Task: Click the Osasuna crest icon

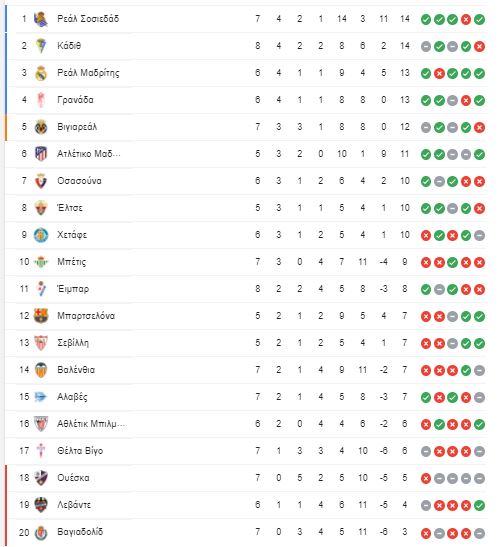Action: click(x=41, y=181)
